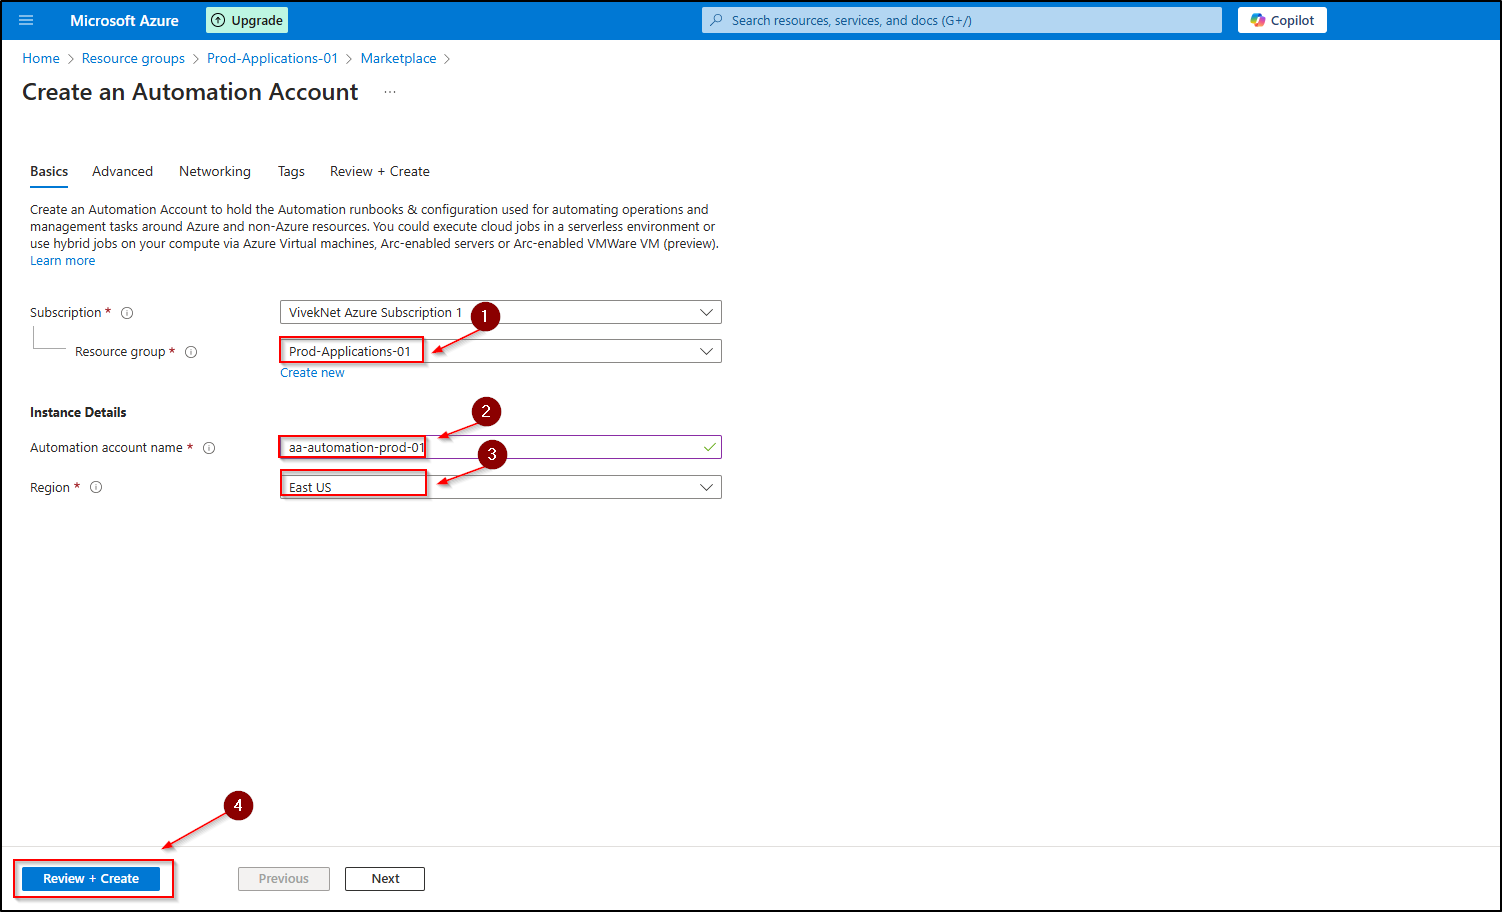Click the ellipsis next to page title
The image size is (1502, 912).
[390, 92]
